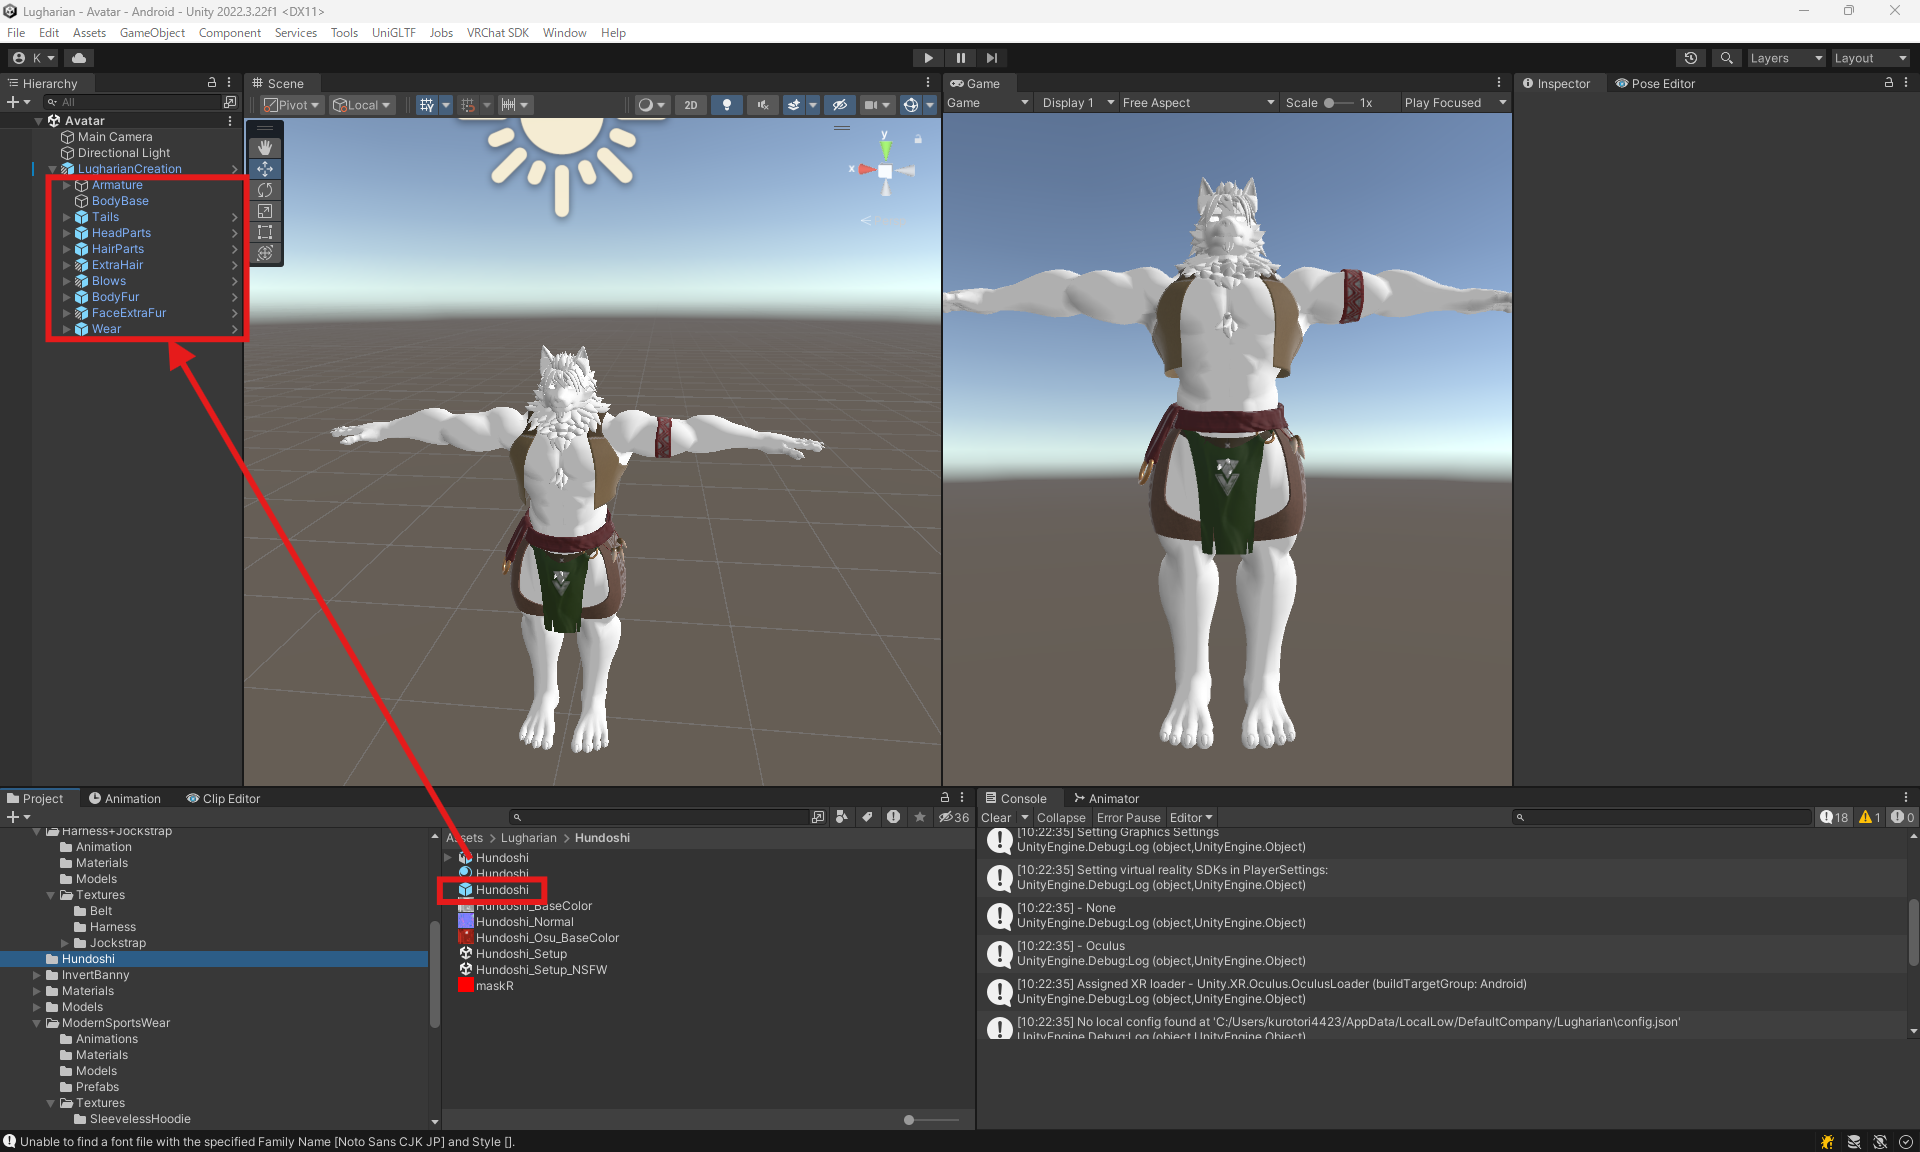Screen dimensions: 1920x1152
Task: Save the Project search with star icon
Action: [920, 817]
